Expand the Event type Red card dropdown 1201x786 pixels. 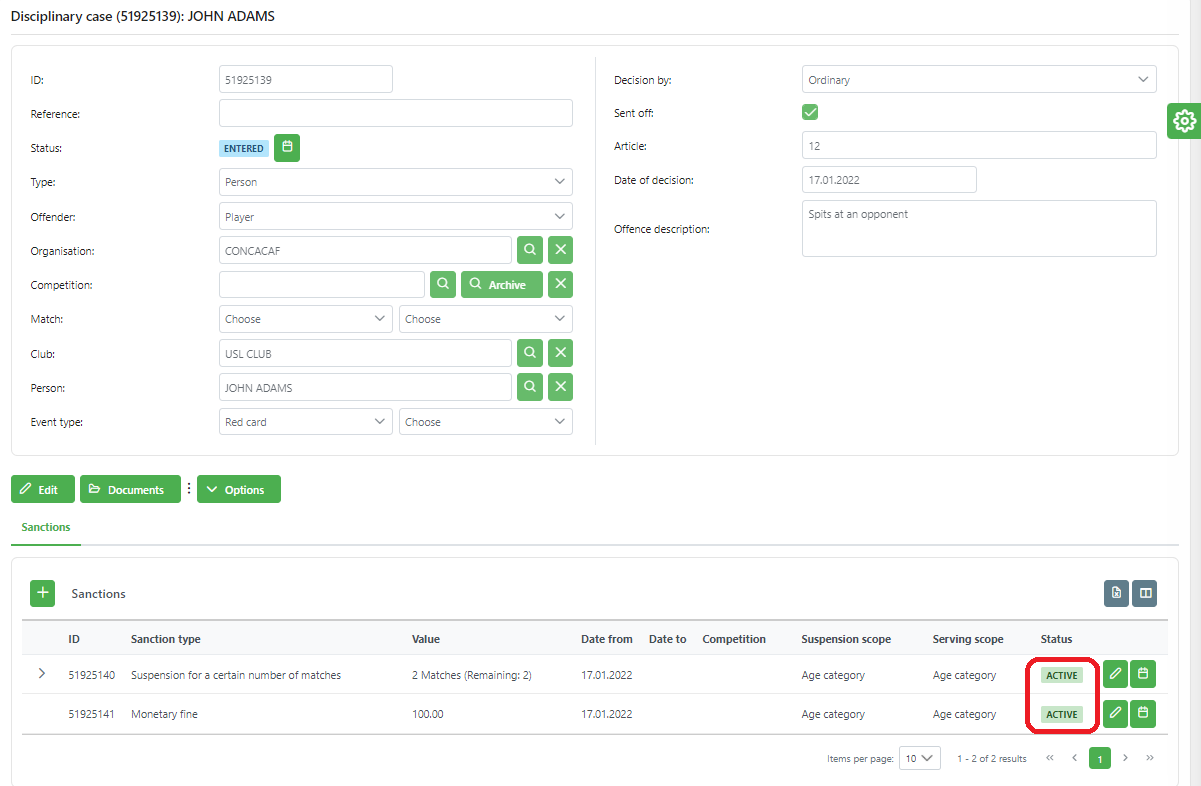[306, 422]
